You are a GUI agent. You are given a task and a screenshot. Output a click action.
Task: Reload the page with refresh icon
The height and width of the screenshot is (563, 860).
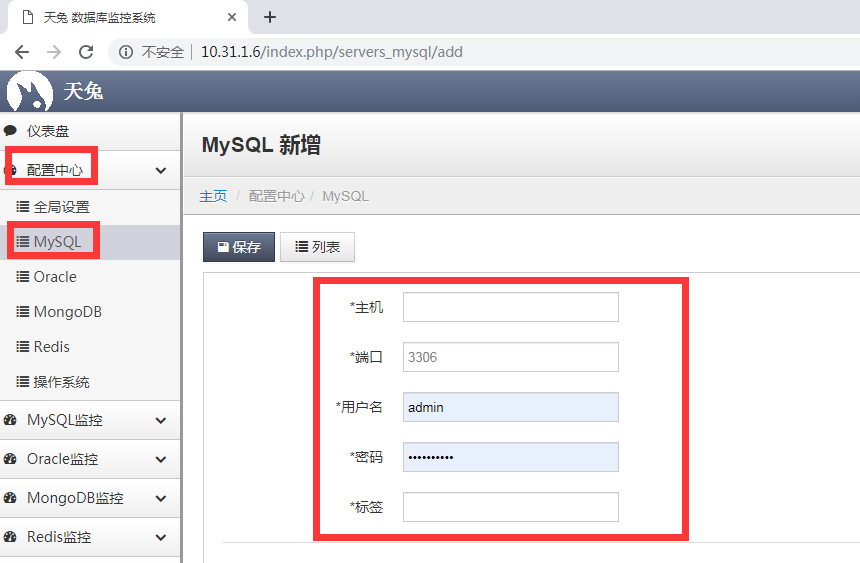86,52
